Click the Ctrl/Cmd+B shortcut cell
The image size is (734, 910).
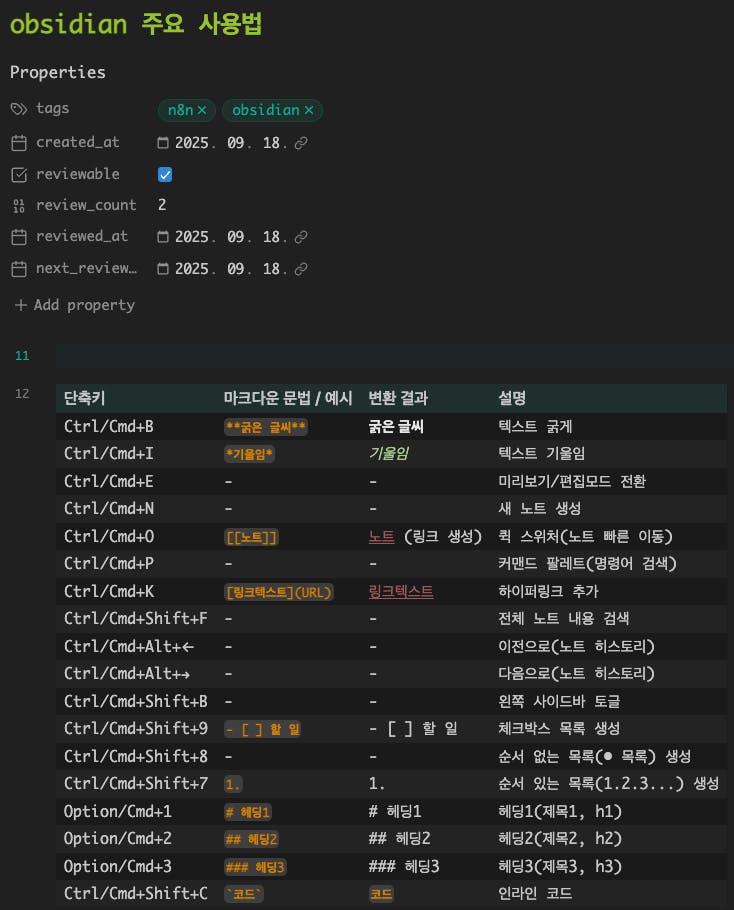coord(109,427)
